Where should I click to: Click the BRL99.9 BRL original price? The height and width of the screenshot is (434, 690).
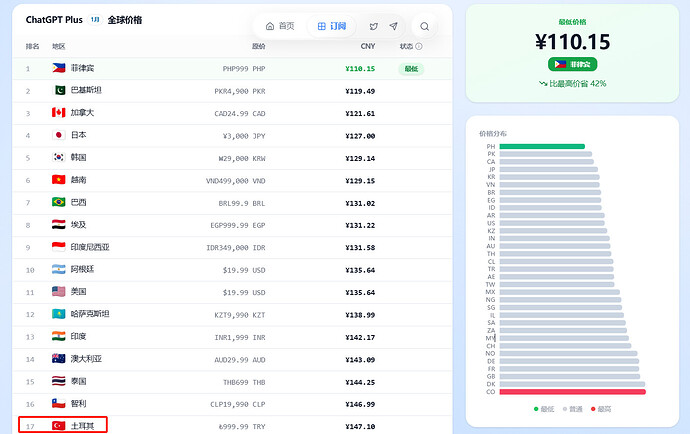point(242,203)
